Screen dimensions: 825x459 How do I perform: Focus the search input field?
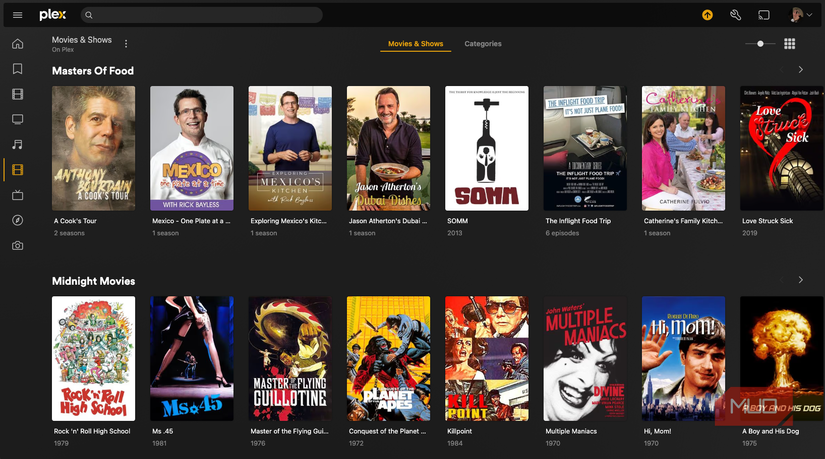202,15
